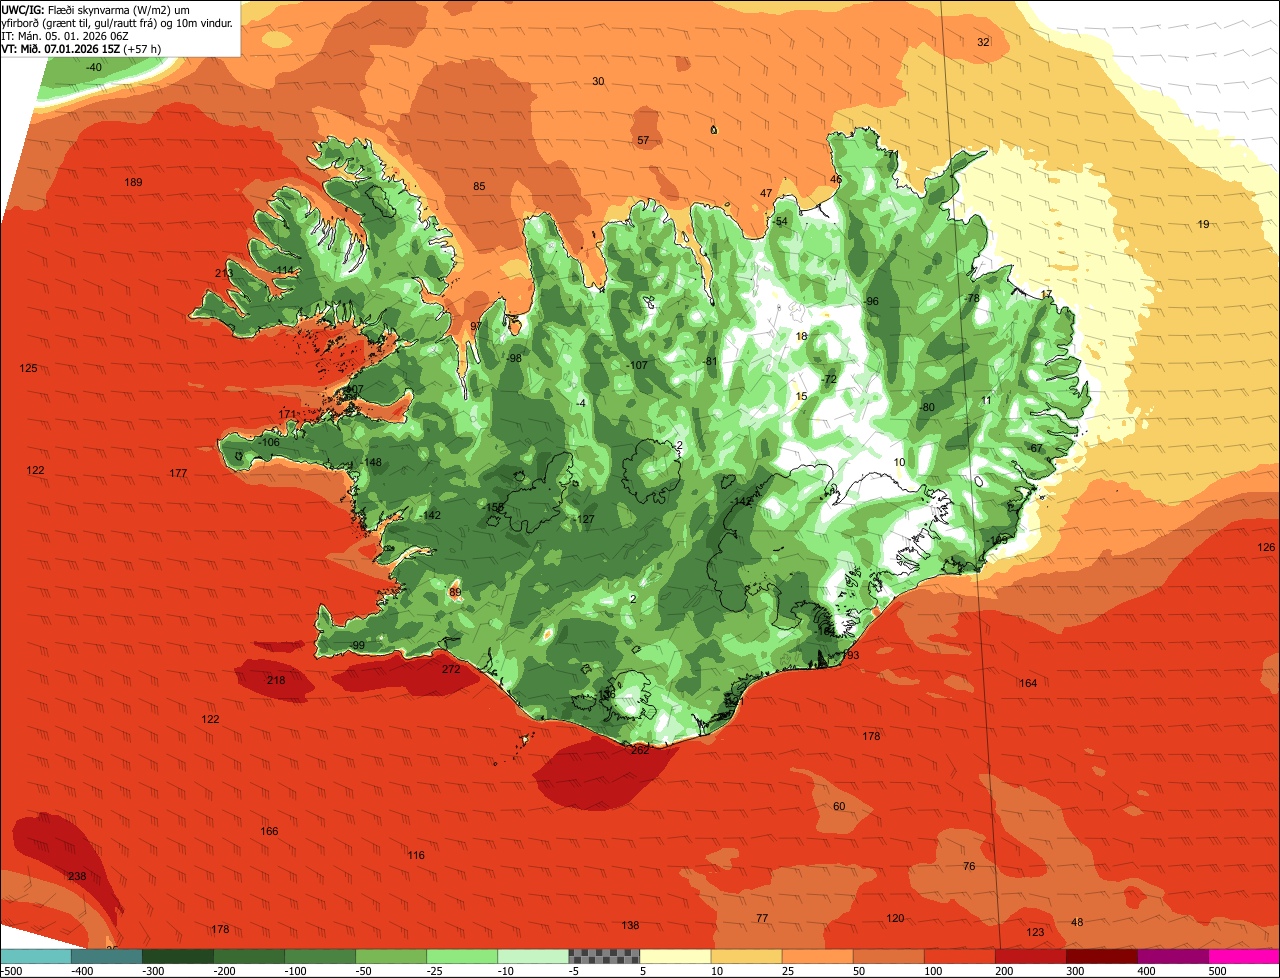1280x978 pixels.
Task: Click the flux value 60 south of Iceland
Action: pos(839,806)
